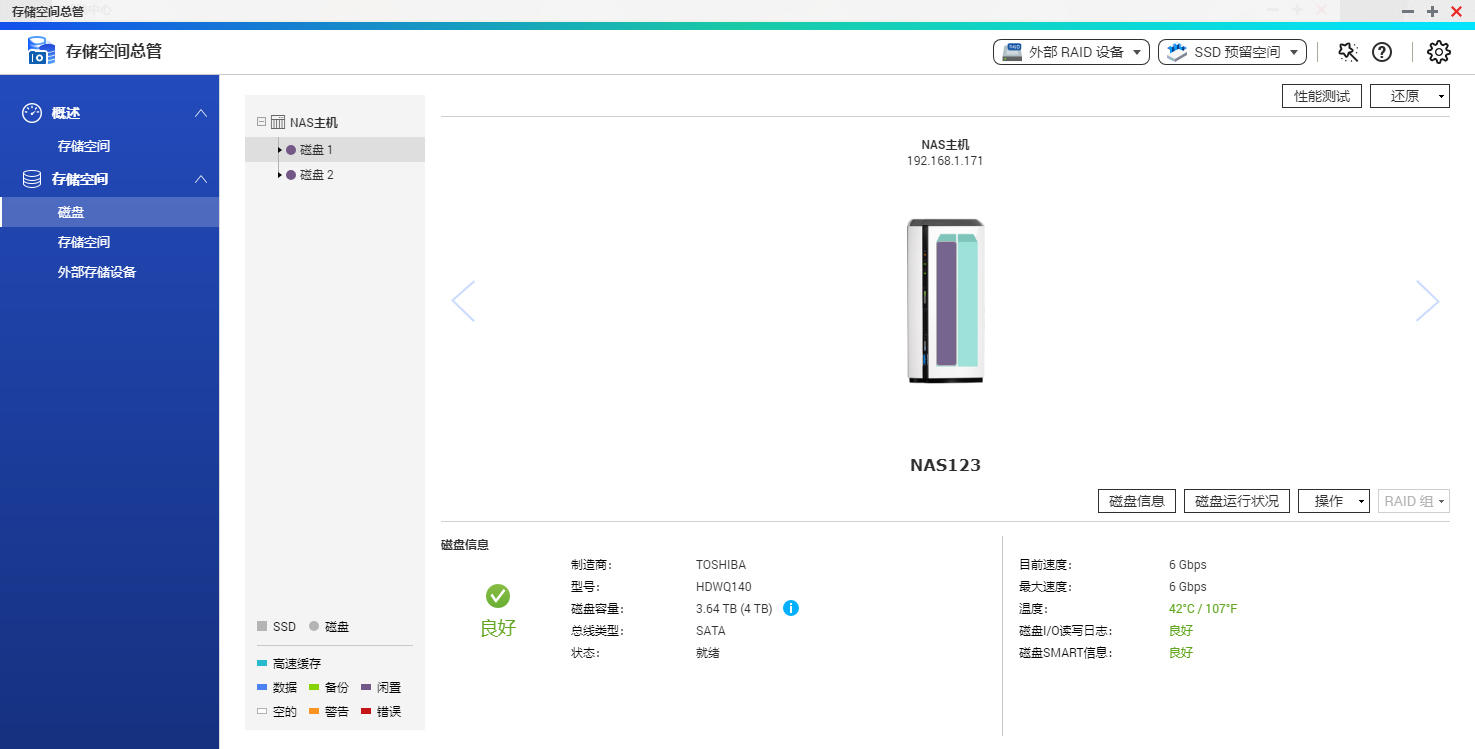Open the 存储空间 sidebar entry under 概述
1475x749 pixels.
82,146
